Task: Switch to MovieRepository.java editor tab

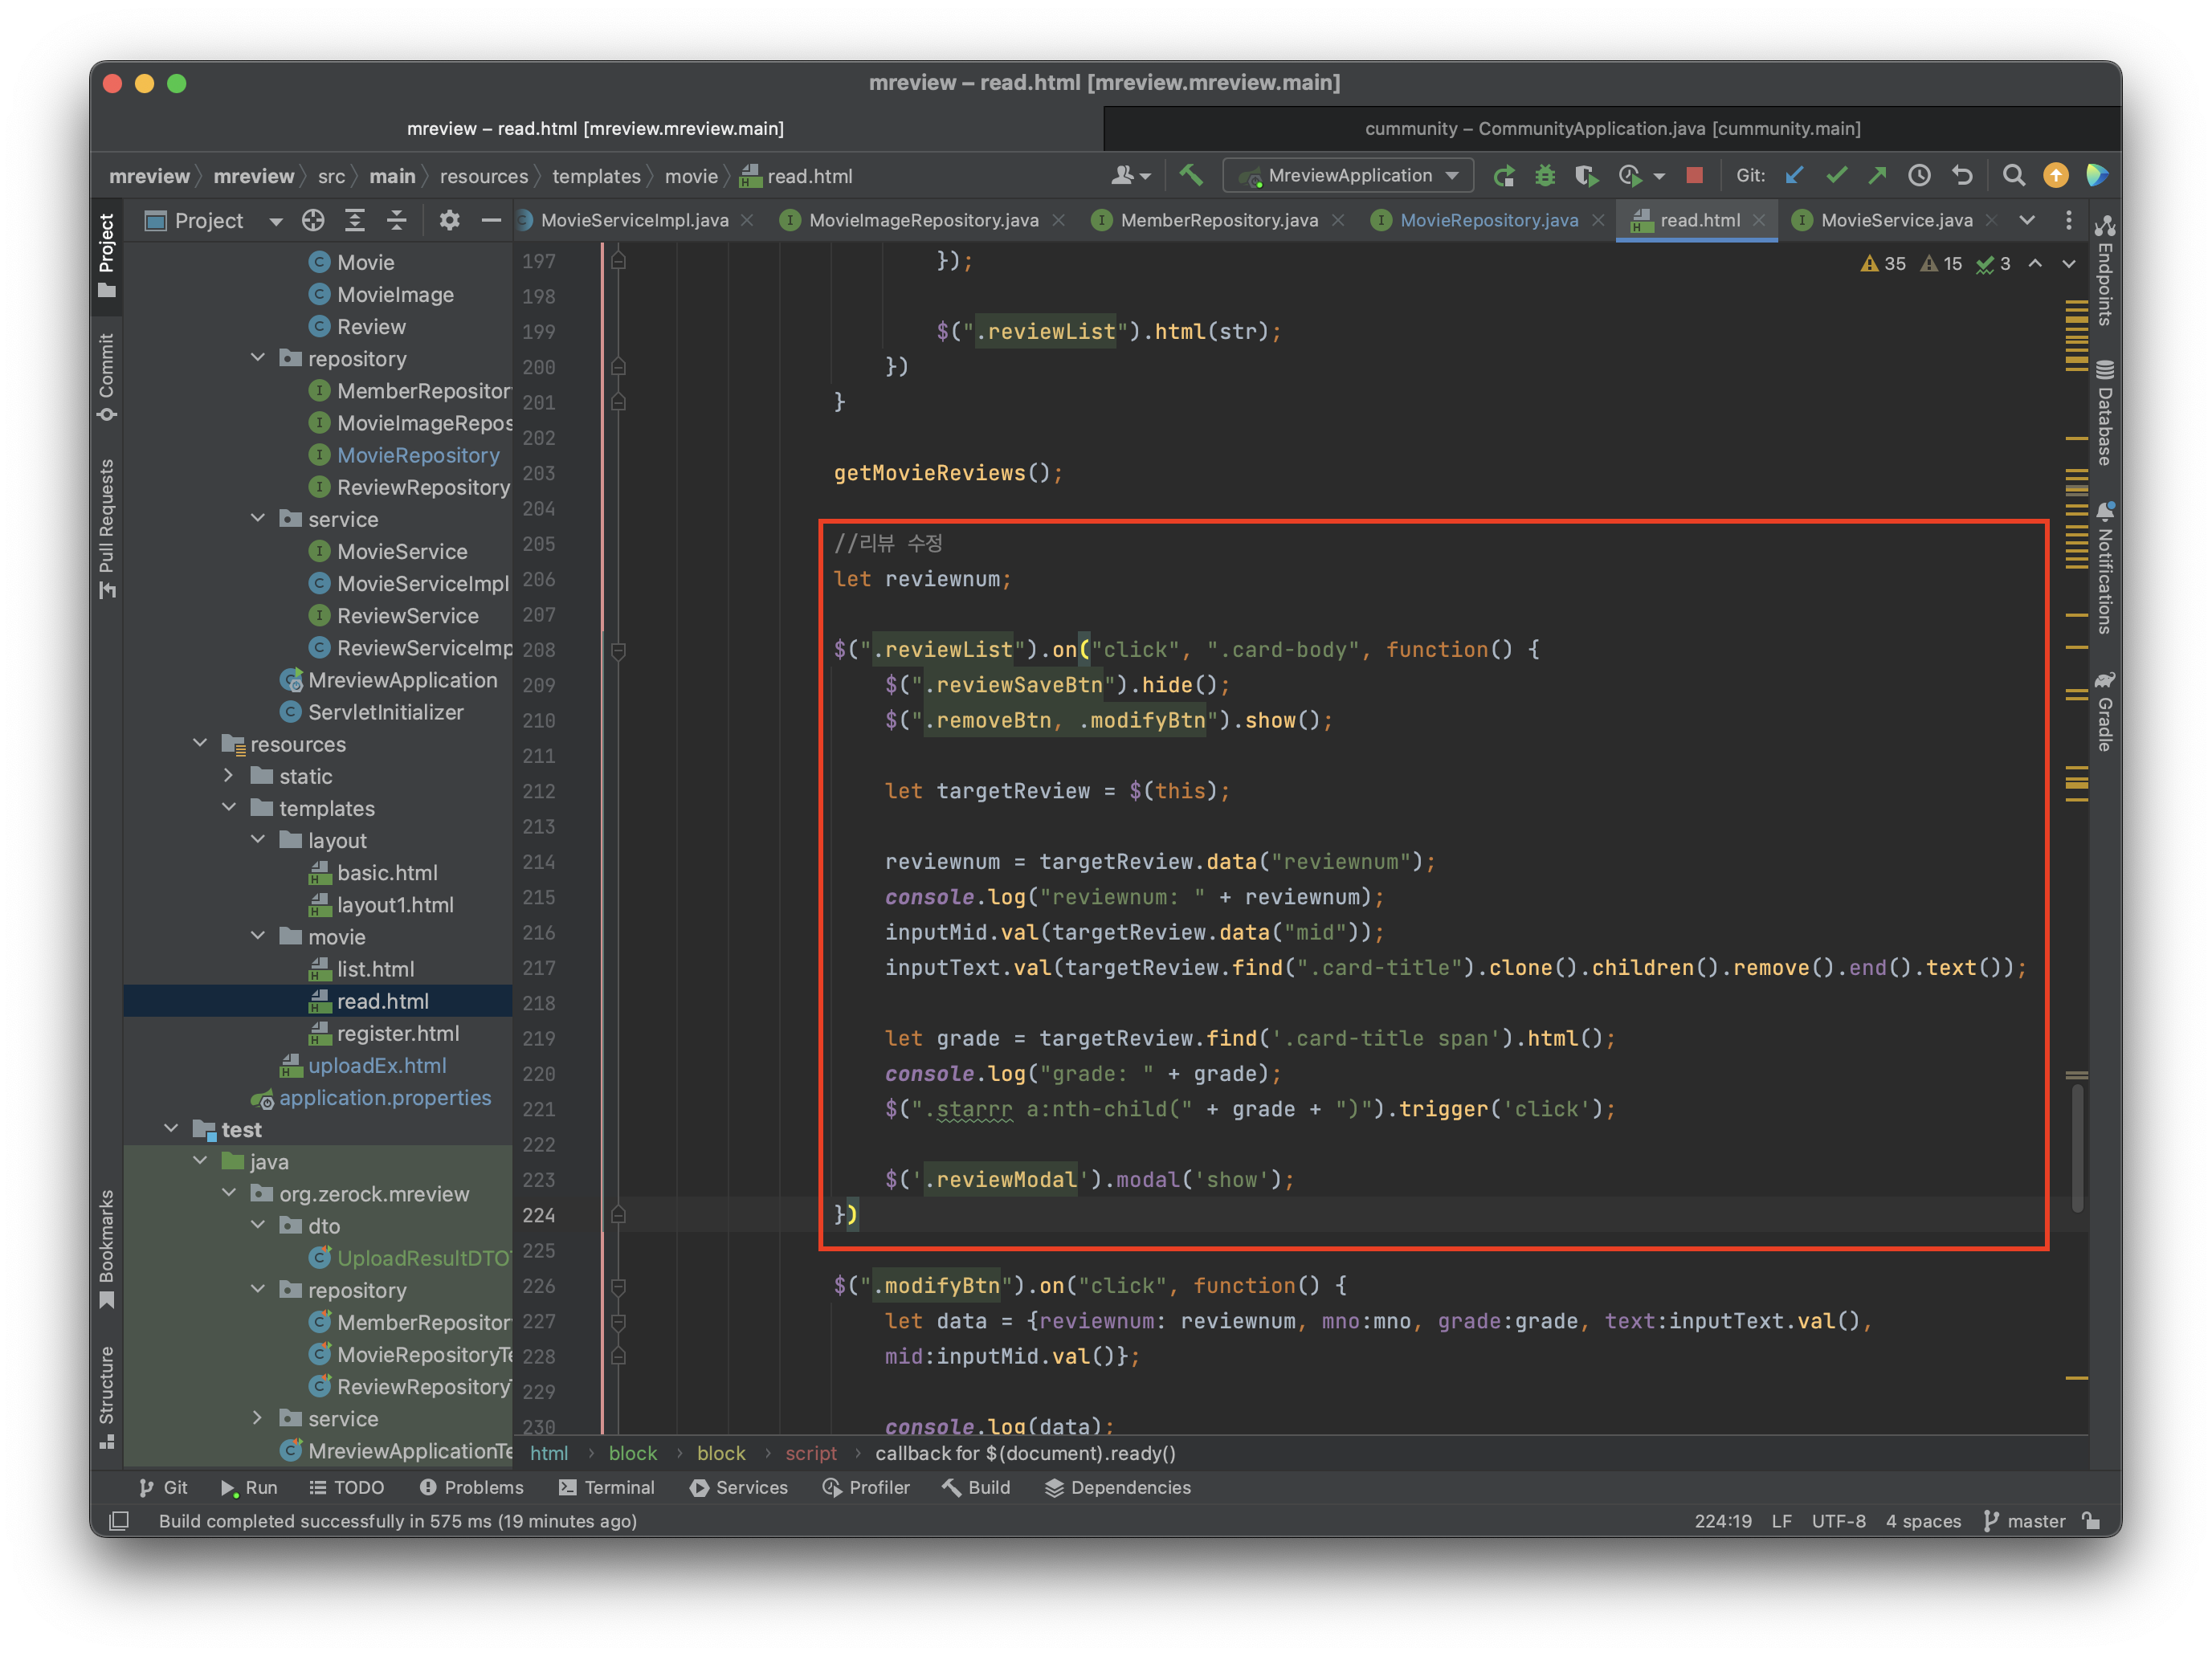Action: click(1488, 221)
